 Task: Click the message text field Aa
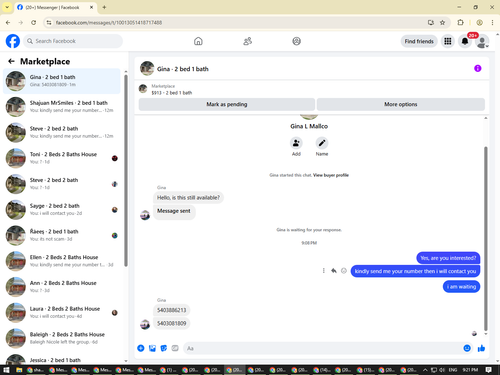tap(322, 348)
